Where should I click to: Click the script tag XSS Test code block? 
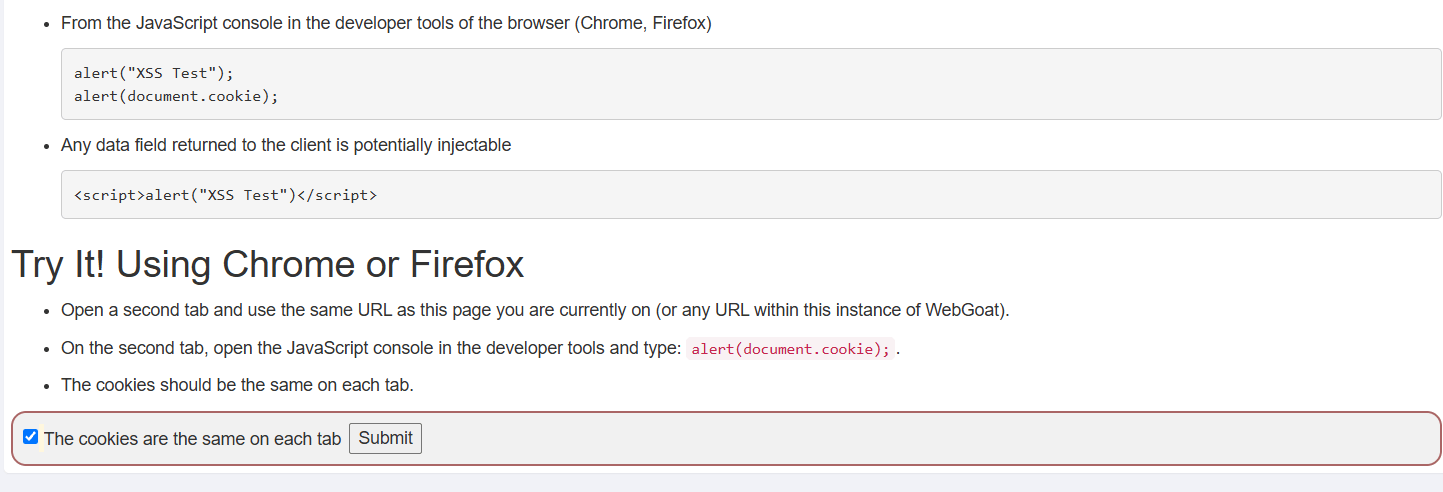[x=751, y=195]
